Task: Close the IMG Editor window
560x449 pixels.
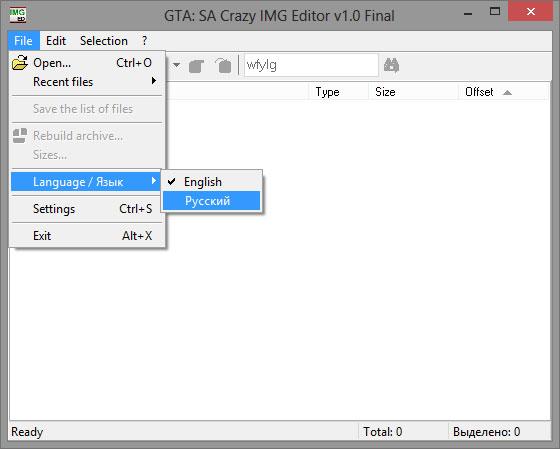Action: (x=531, y=12)
